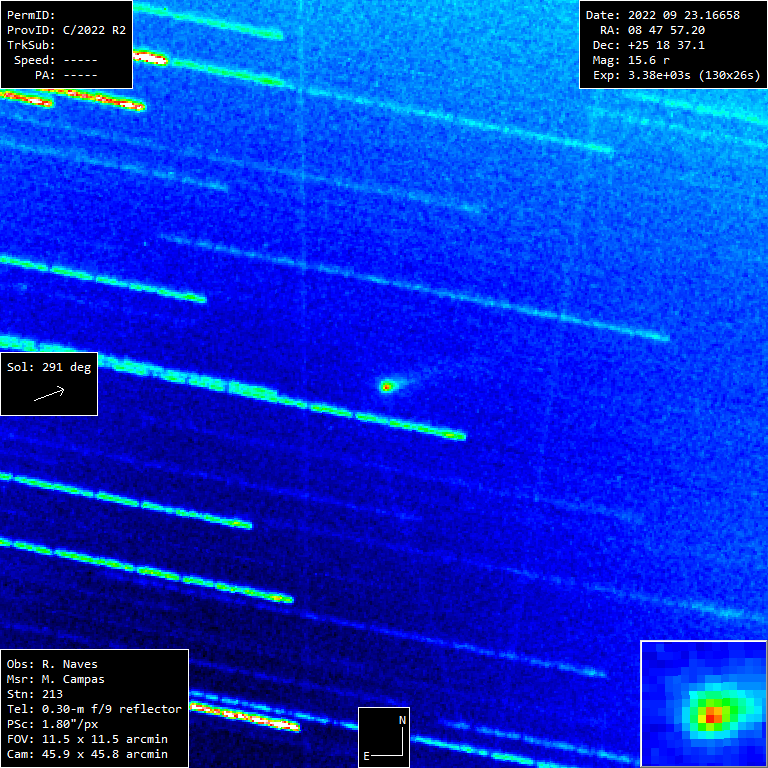Select the 'PSc: 1.80"/px' line
The width and height of the screenshot is (768, 768).
pyautogui.click(x=52, y=724)
